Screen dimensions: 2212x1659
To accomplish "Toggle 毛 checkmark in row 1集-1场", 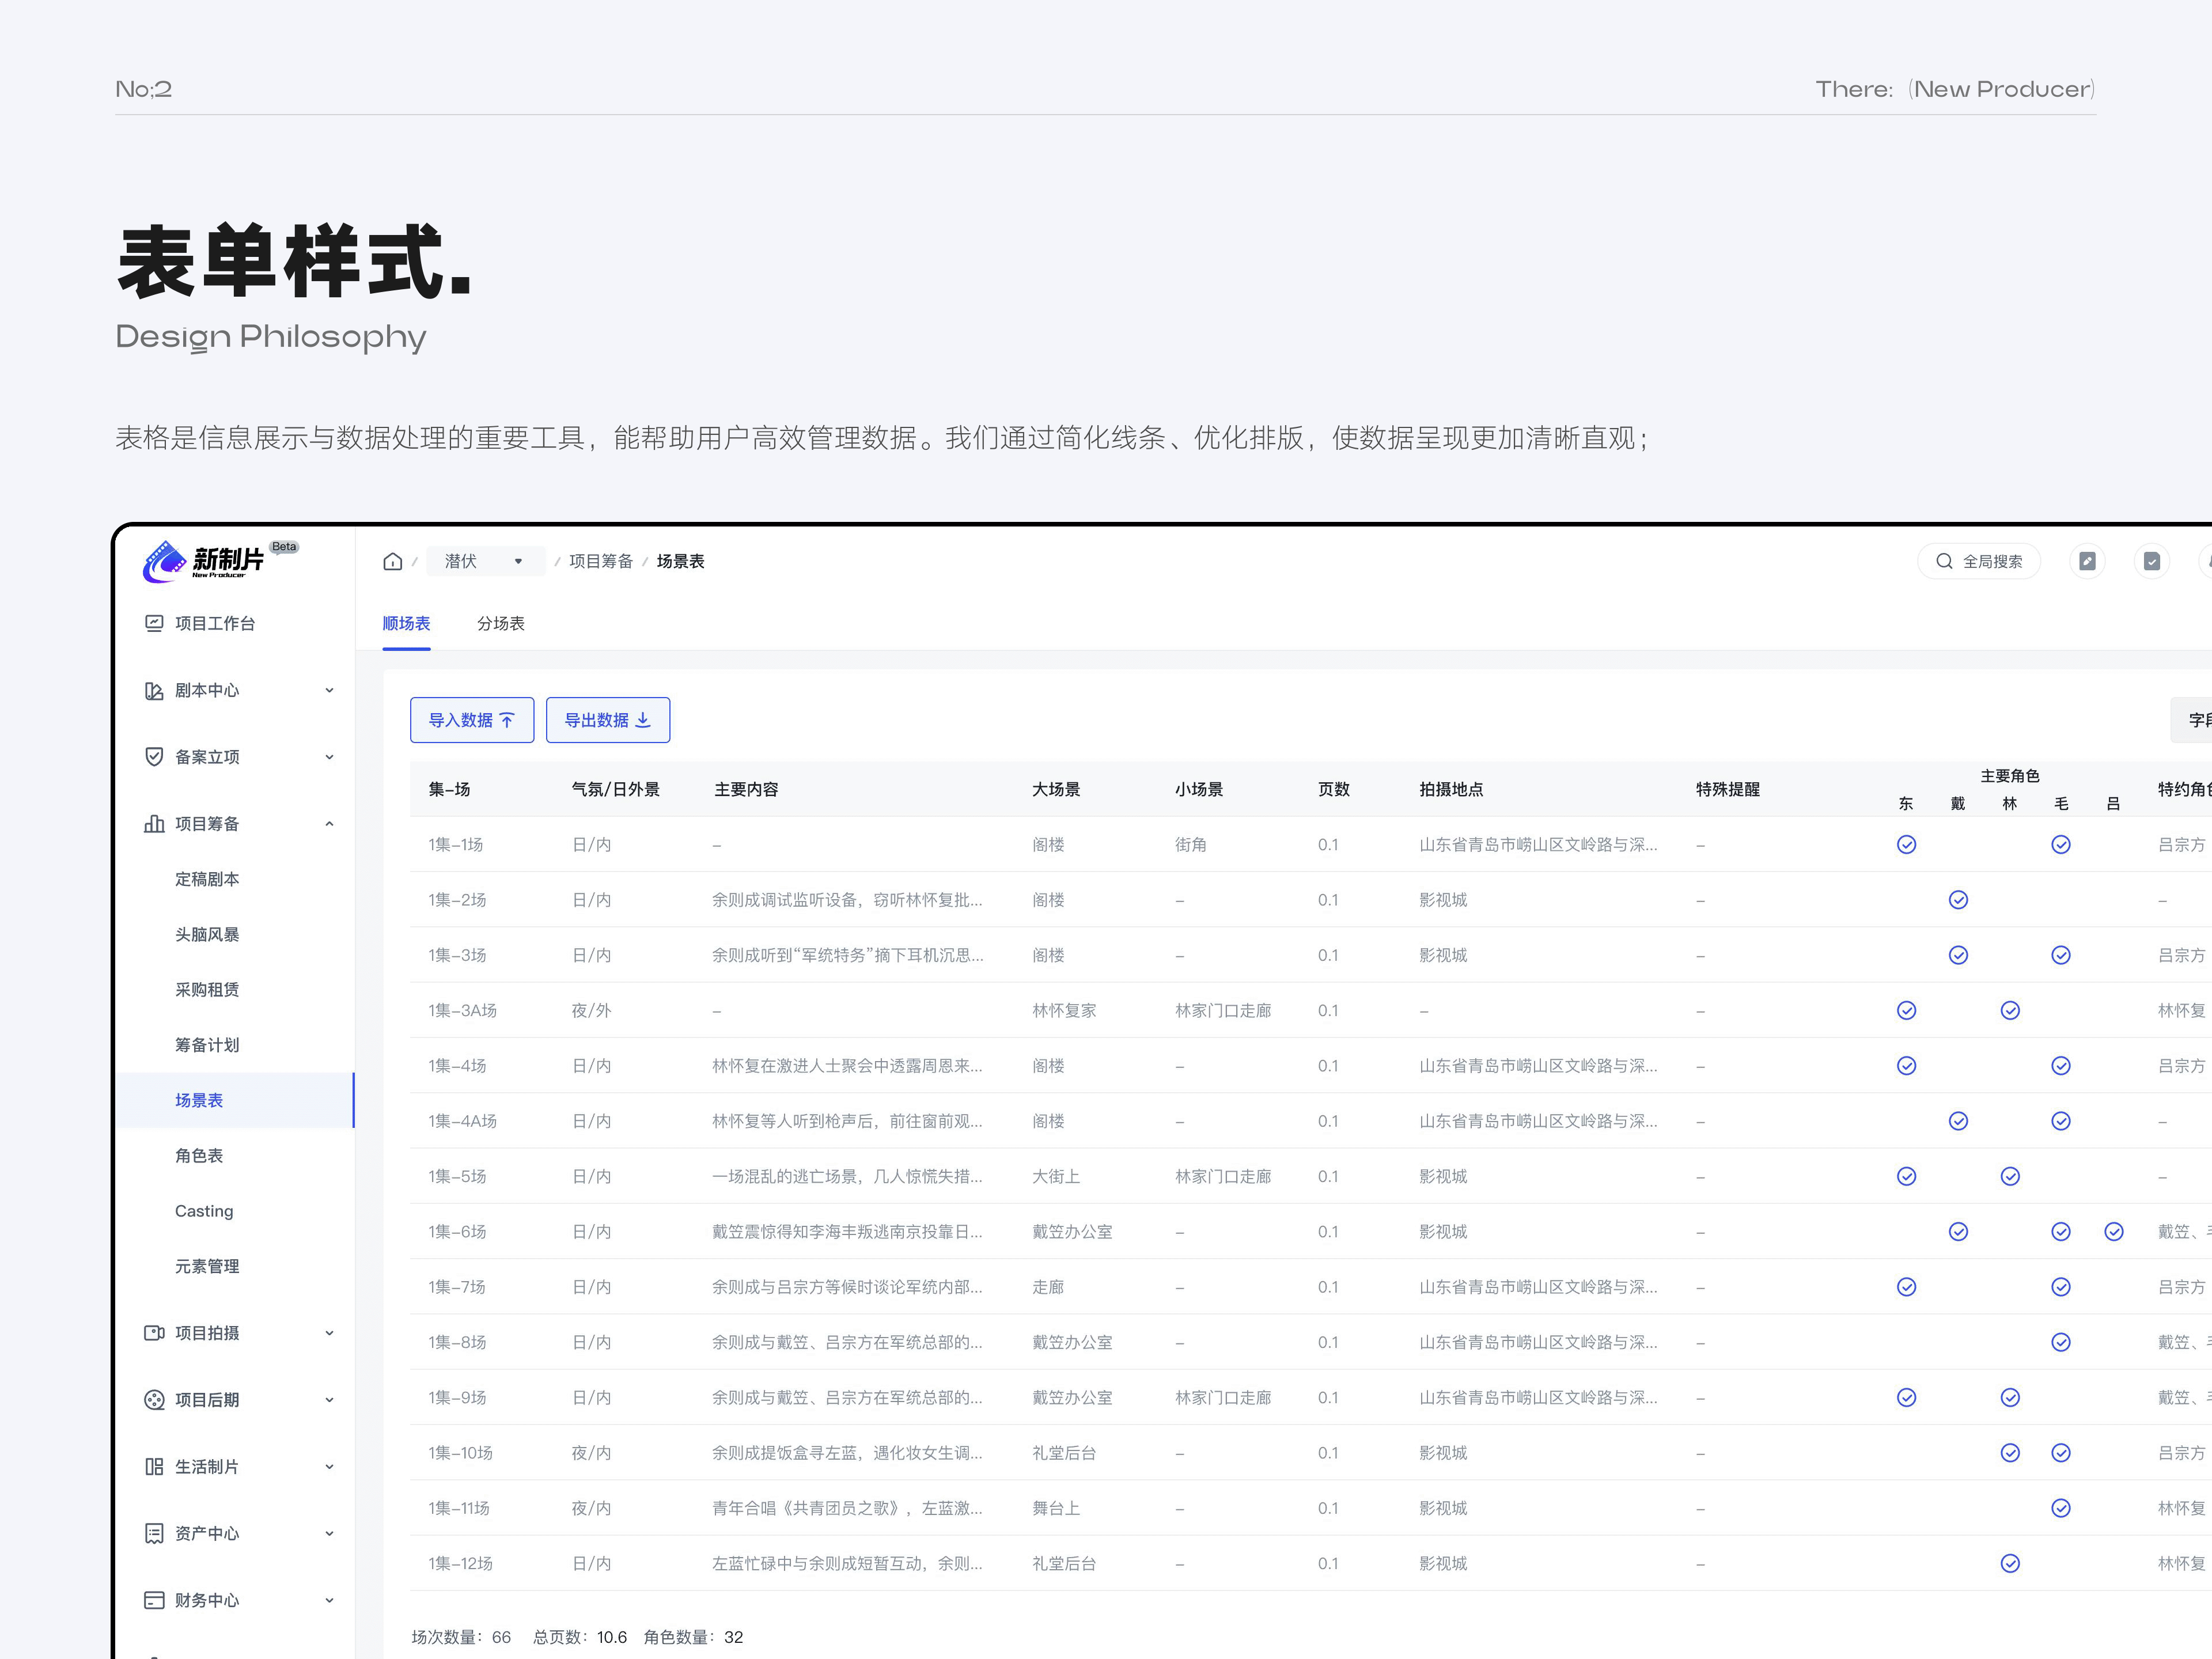I will click(x=2060, y=845).
